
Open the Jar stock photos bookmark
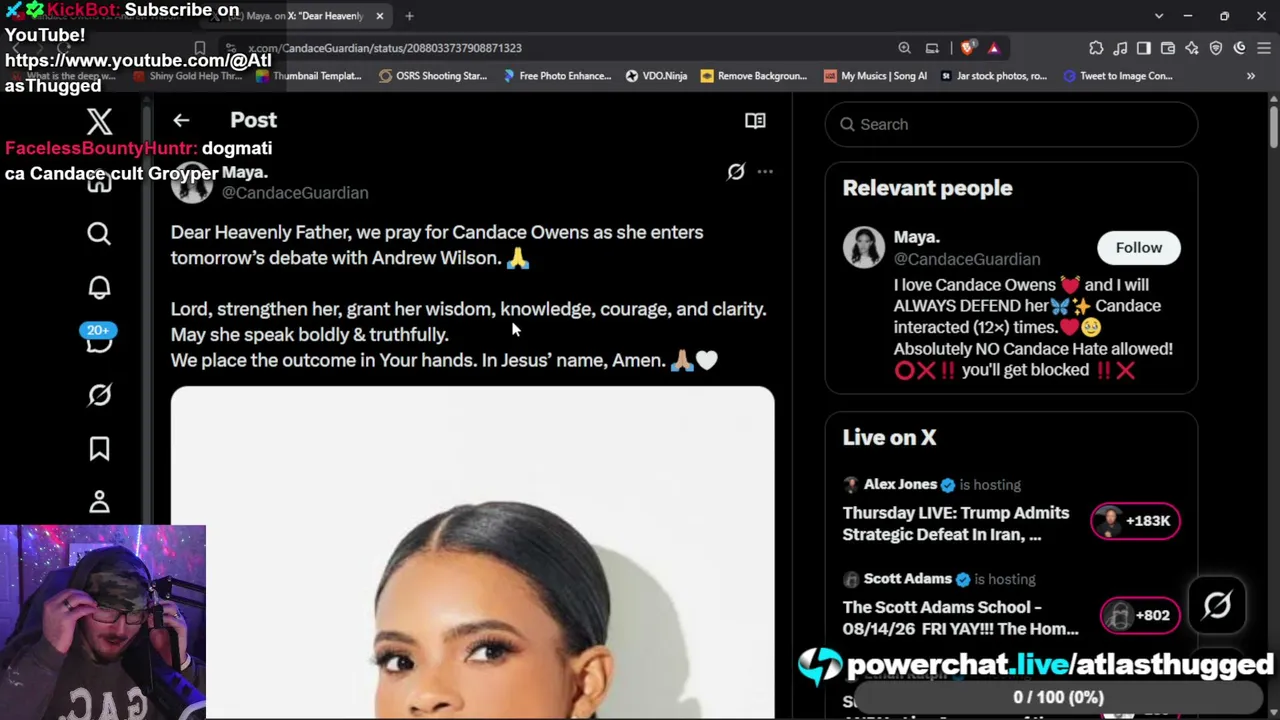994,76
